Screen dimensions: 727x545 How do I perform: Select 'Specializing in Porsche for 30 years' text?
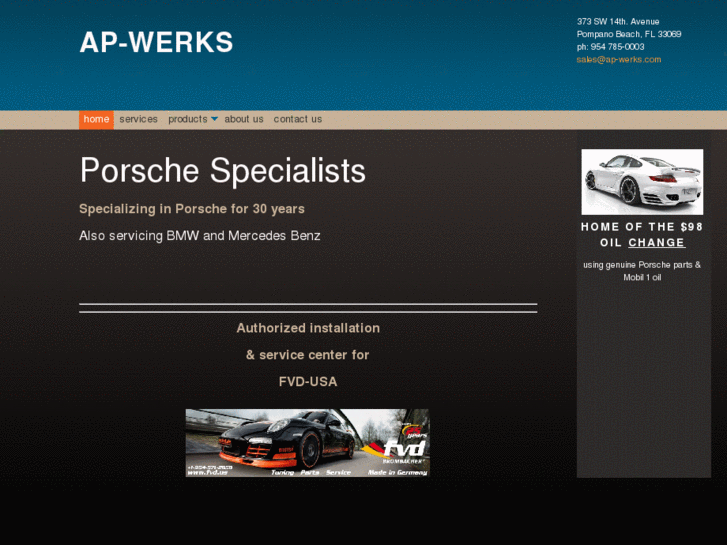click(x=191, y=209)
